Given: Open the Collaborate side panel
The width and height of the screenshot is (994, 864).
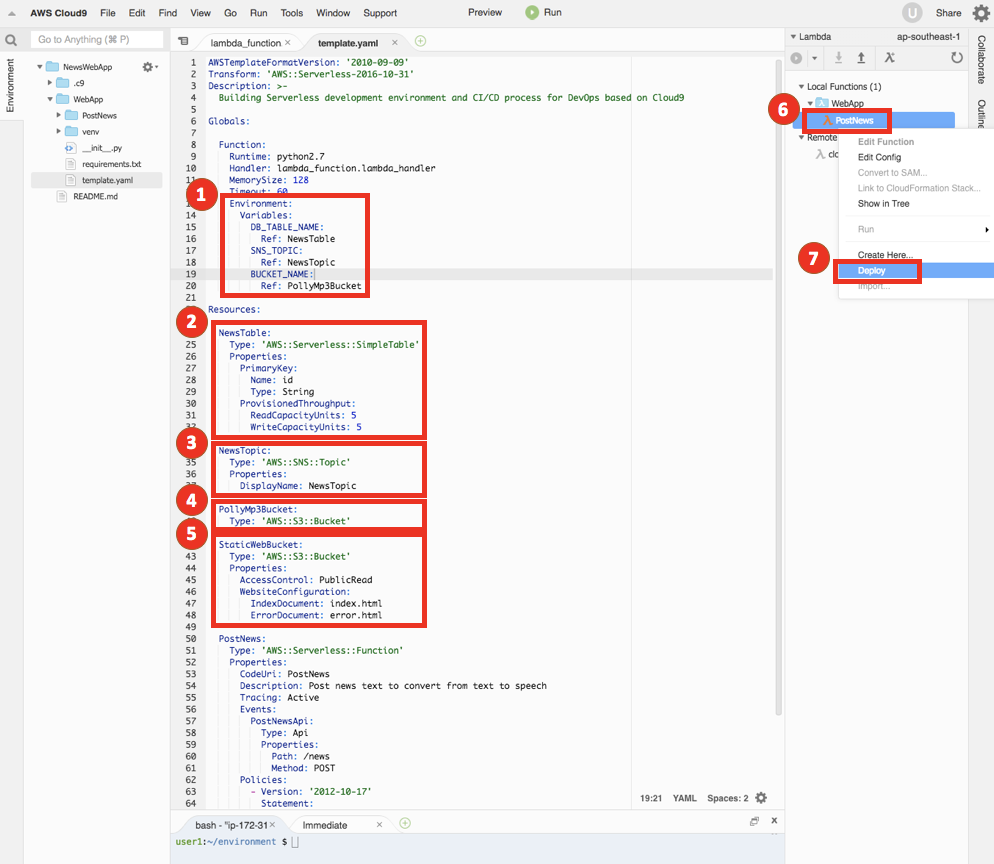Looking at the screenshot, I should pos(981,60).
